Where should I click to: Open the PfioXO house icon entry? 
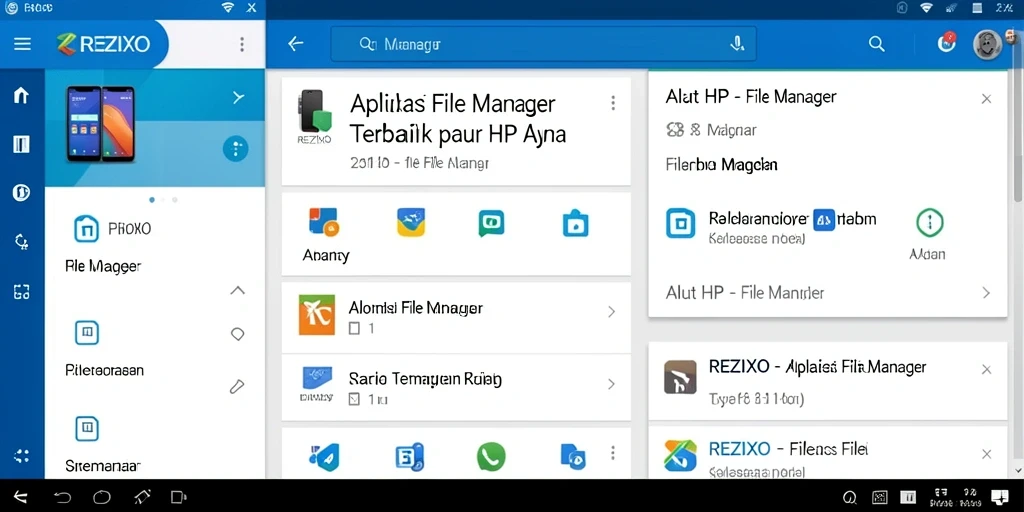pyautogui.click(x=87, y=229)
